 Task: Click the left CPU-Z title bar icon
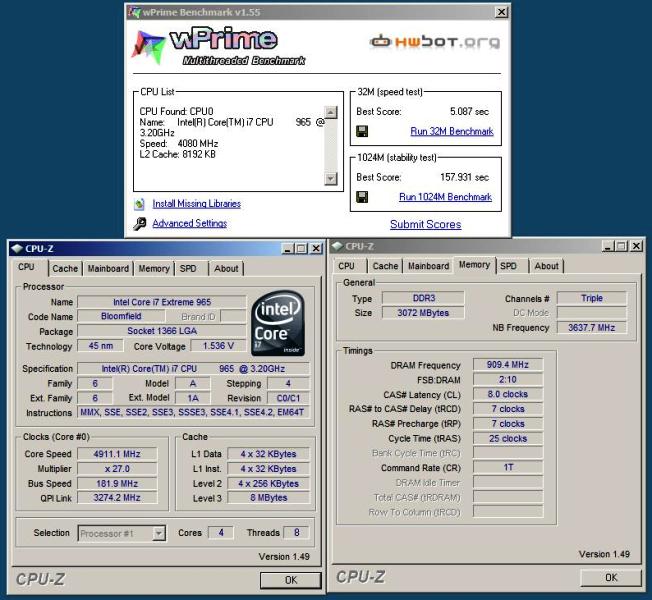tap(17, 249)
